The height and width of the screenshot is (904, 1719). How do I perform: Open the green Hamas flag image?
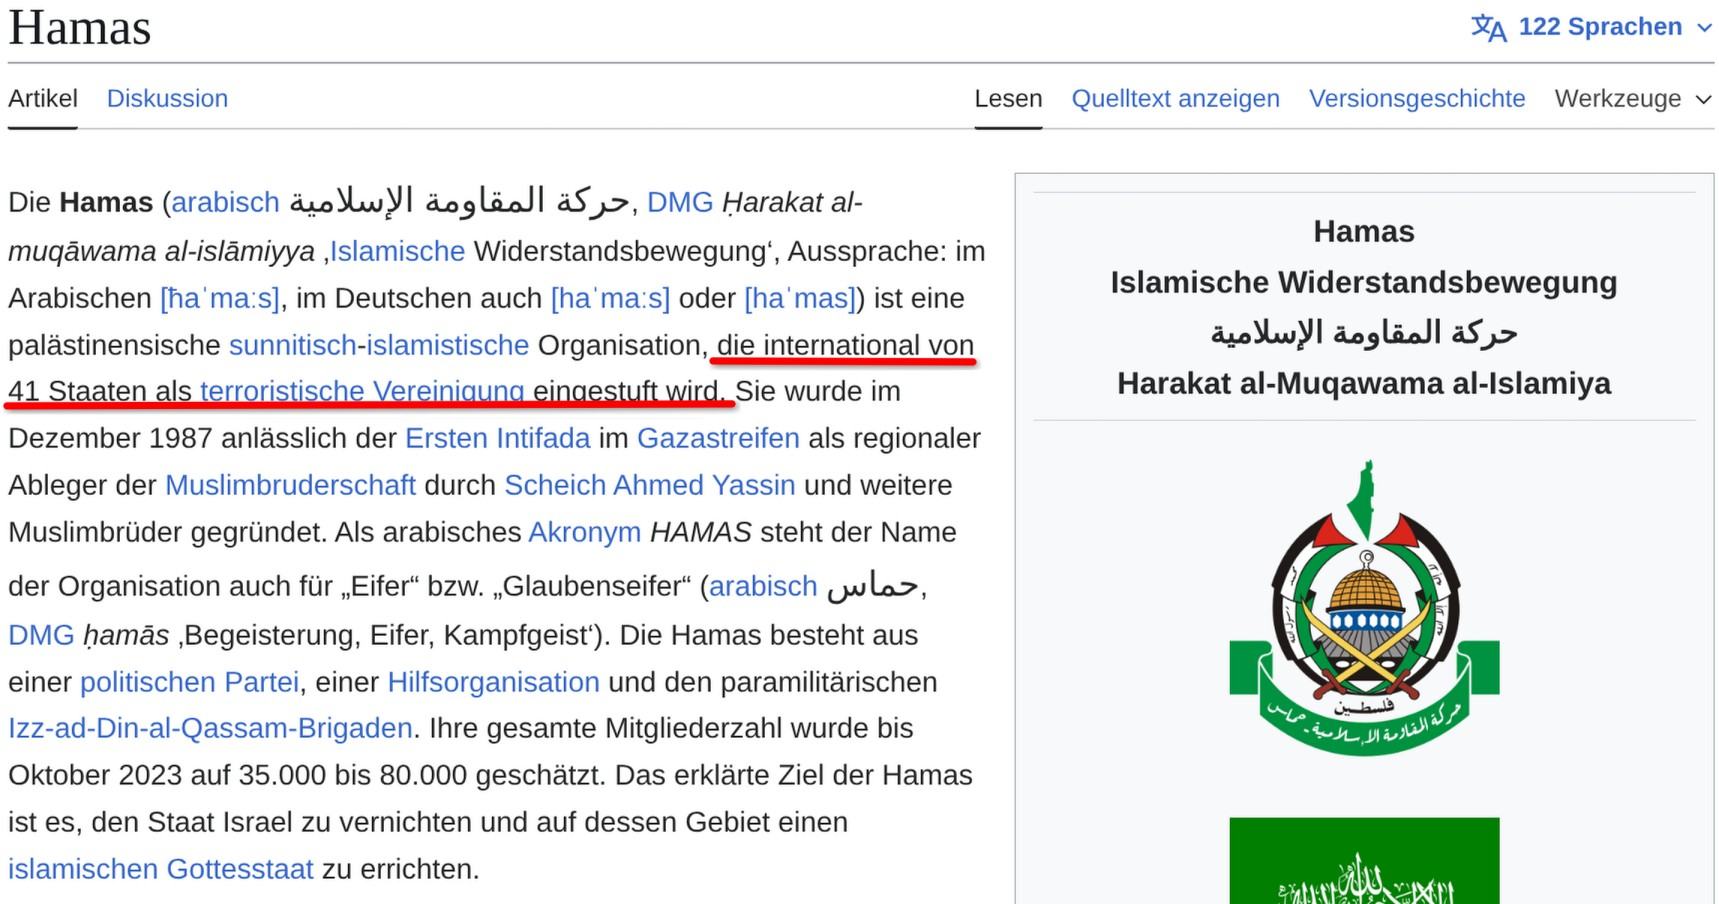1364,861
